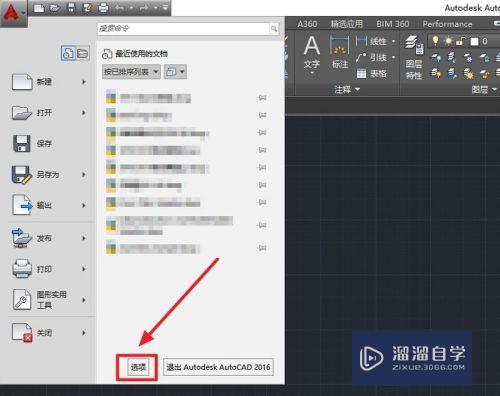
Task: Open the 线性 dimension type dropdown arrow
Action: click(x=394, y=41)
